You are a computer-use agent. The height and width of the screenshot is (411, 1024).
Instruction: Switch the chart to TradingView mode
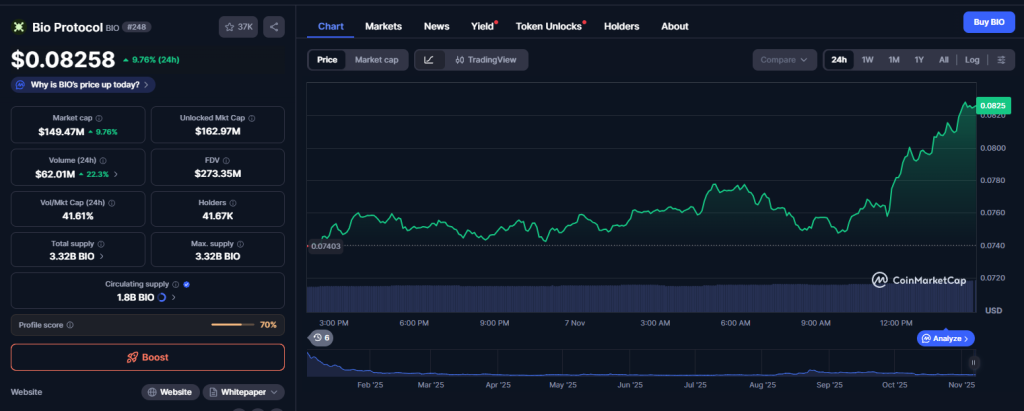tap(485, 60)
